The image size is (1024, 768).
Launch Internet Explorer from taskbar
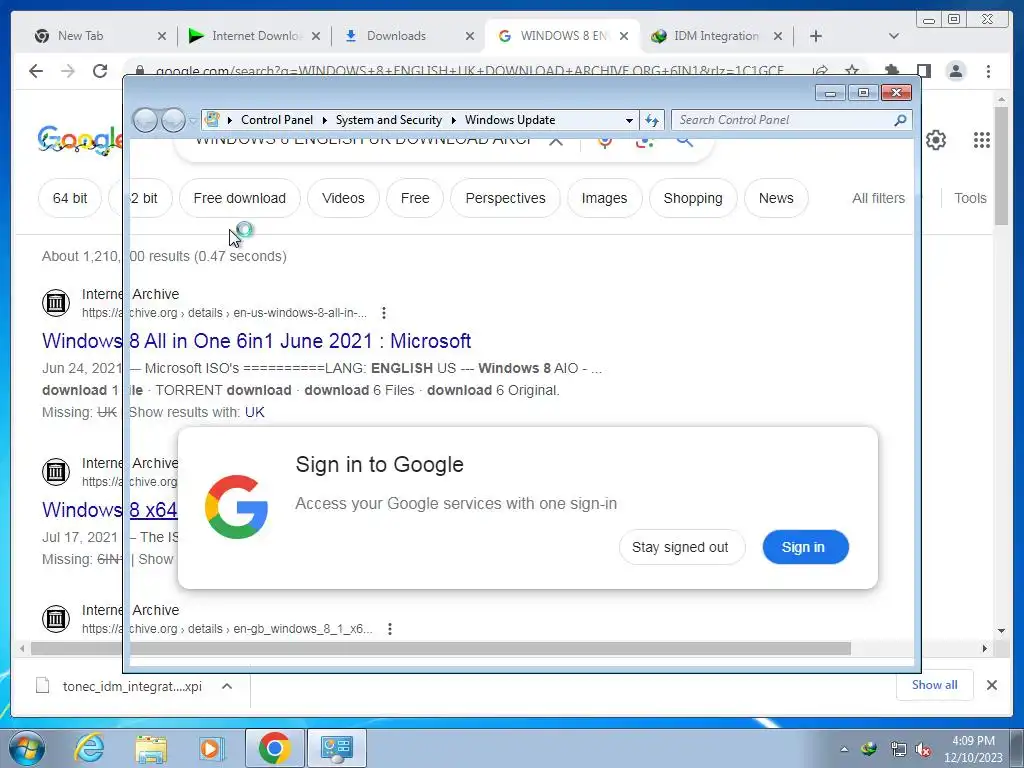coord(89,748)
